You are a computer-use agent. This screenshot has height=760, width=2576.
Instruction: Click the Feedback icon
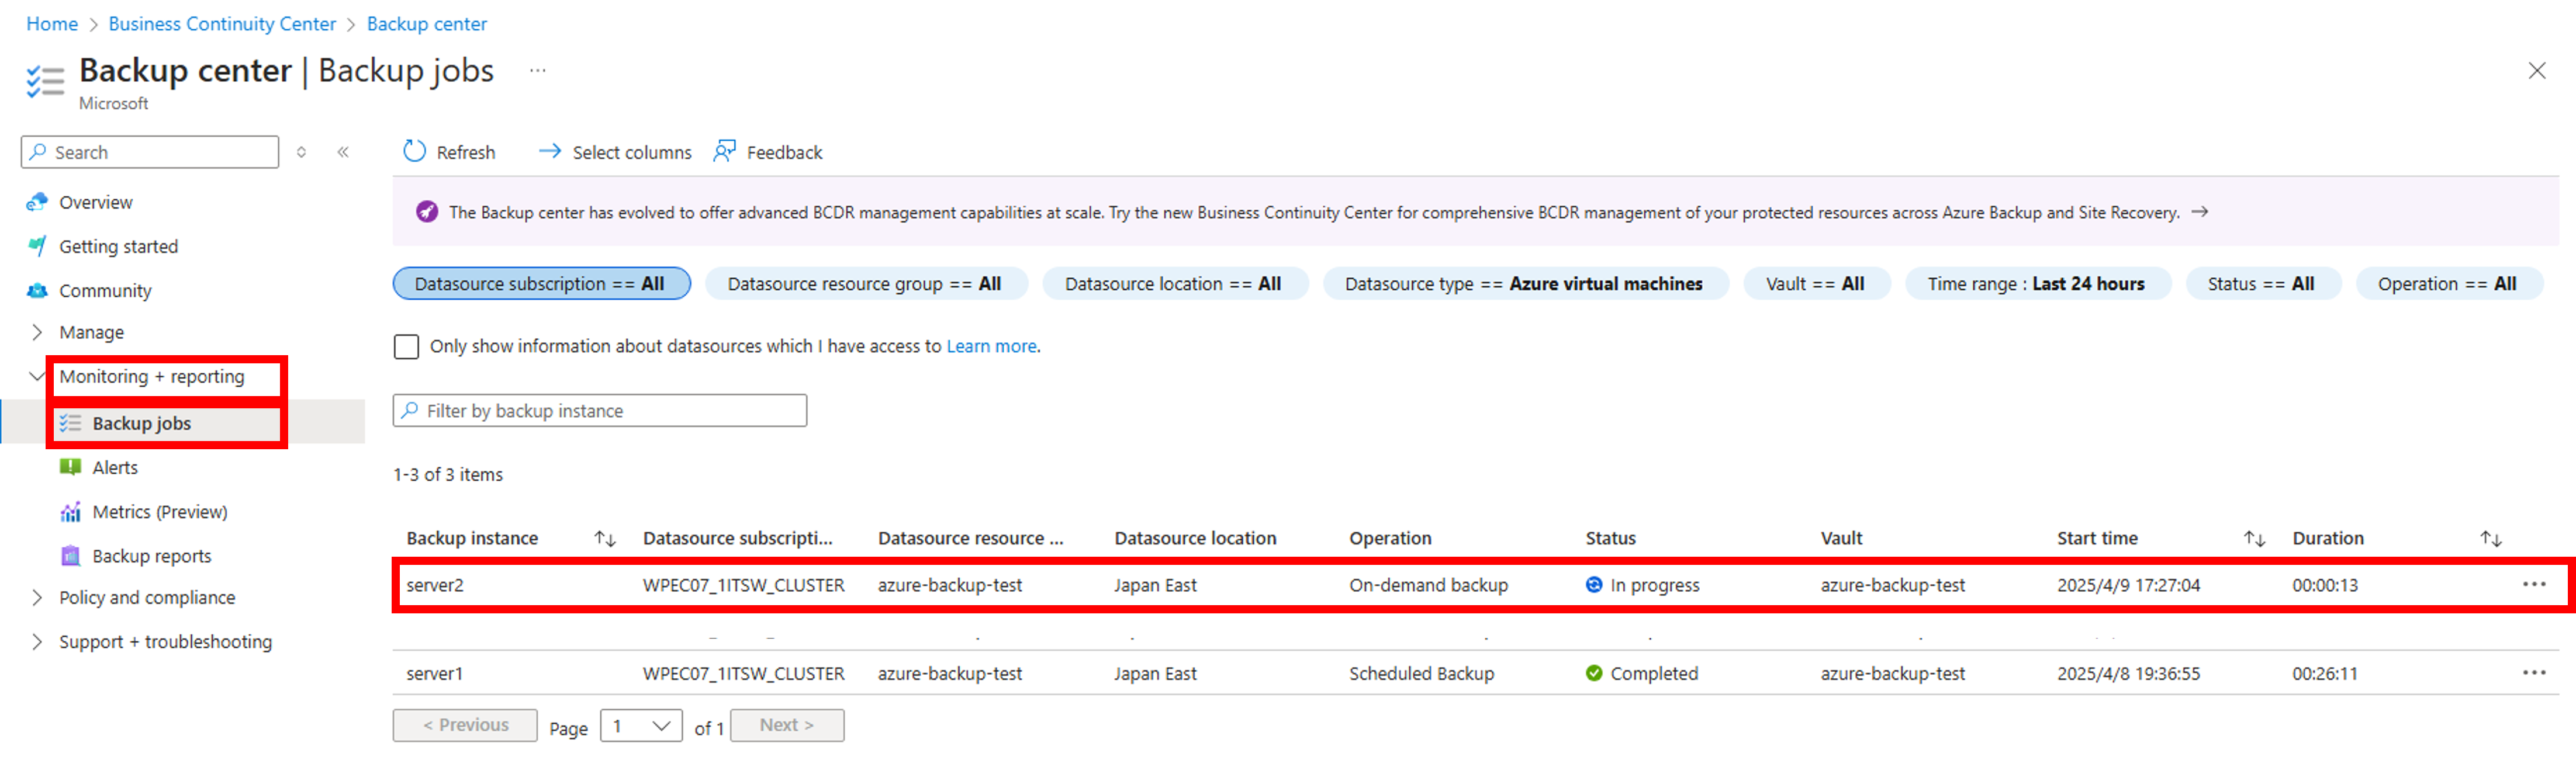(x=724, y=152)
